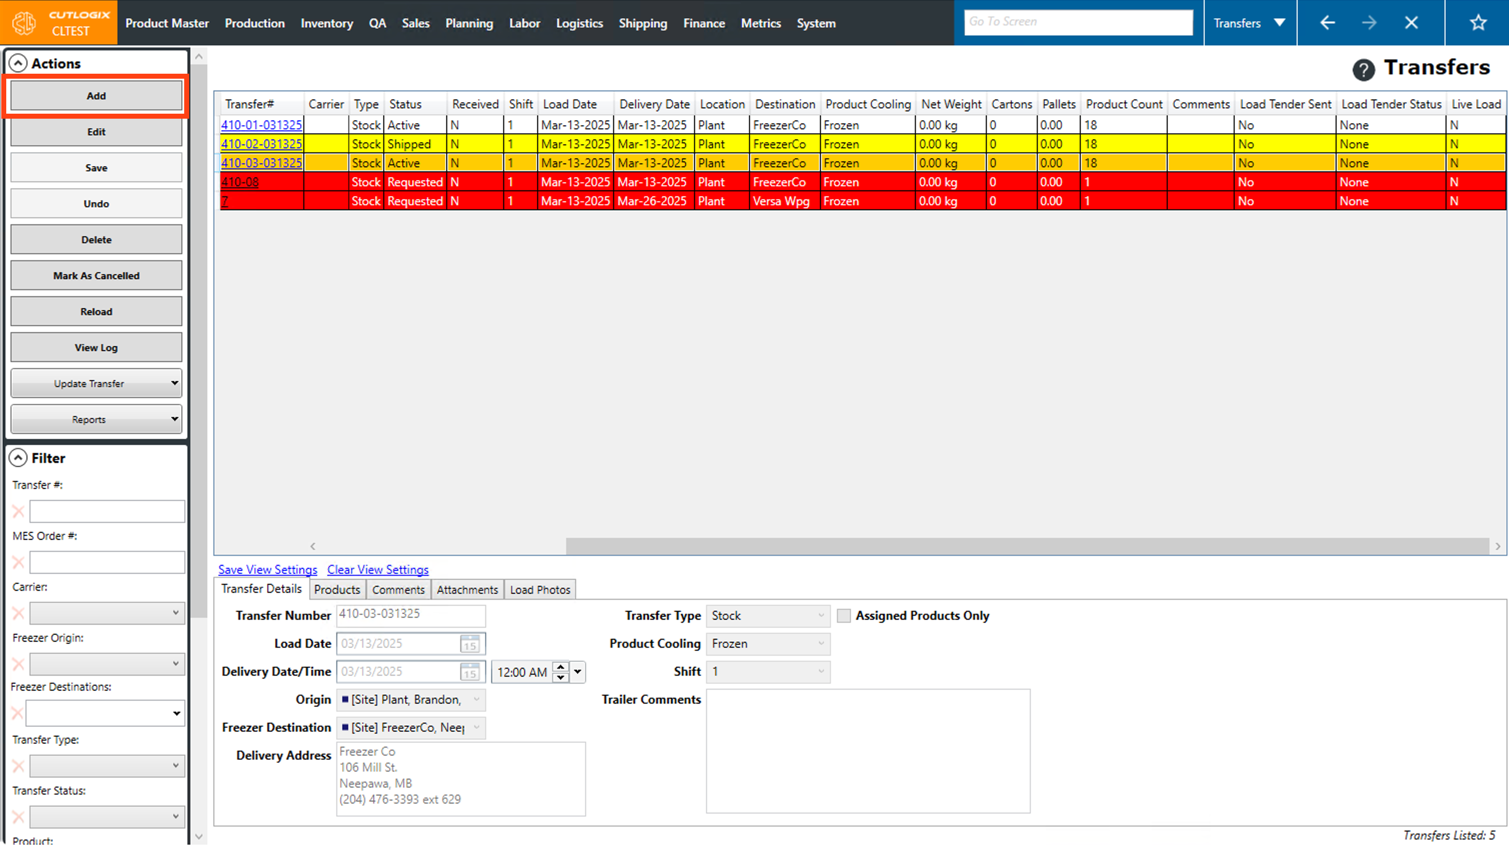Open the Load Date calendar picker

click(x=469, y=644)
